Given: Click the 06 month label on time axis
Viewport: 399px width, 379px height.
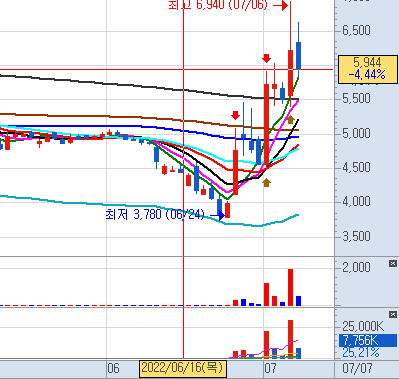Looking at the screenshot, I should [113, 368].
